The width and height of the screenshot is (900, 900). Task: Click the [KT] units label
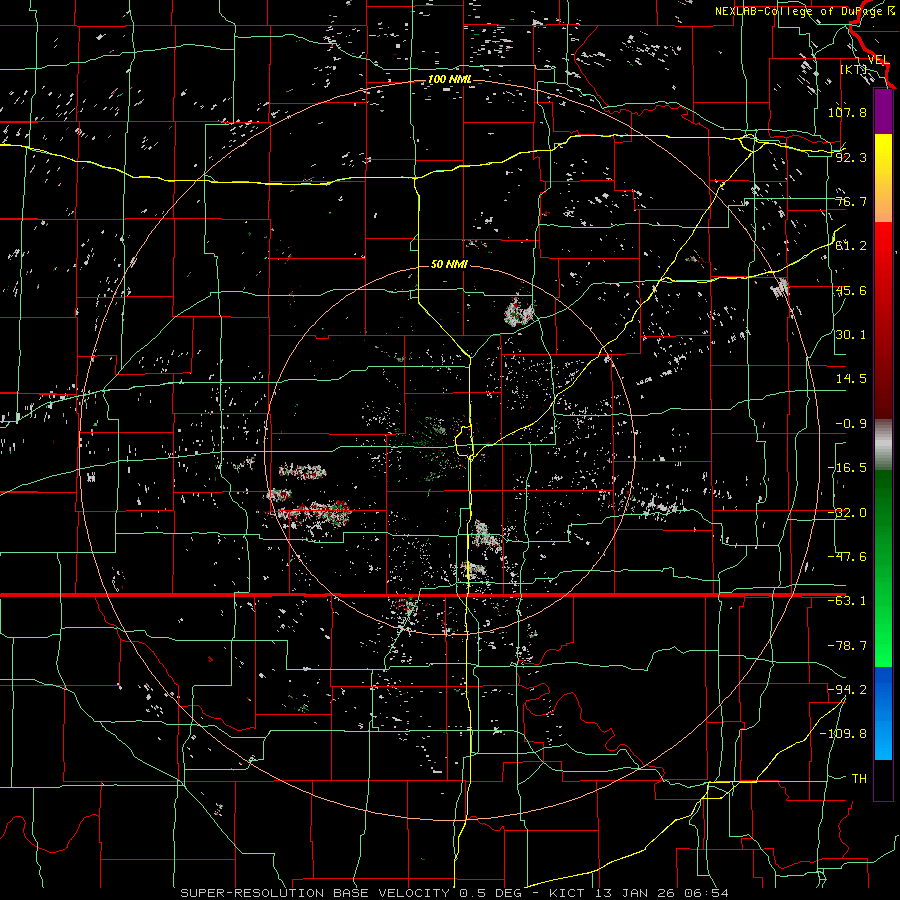854,69
